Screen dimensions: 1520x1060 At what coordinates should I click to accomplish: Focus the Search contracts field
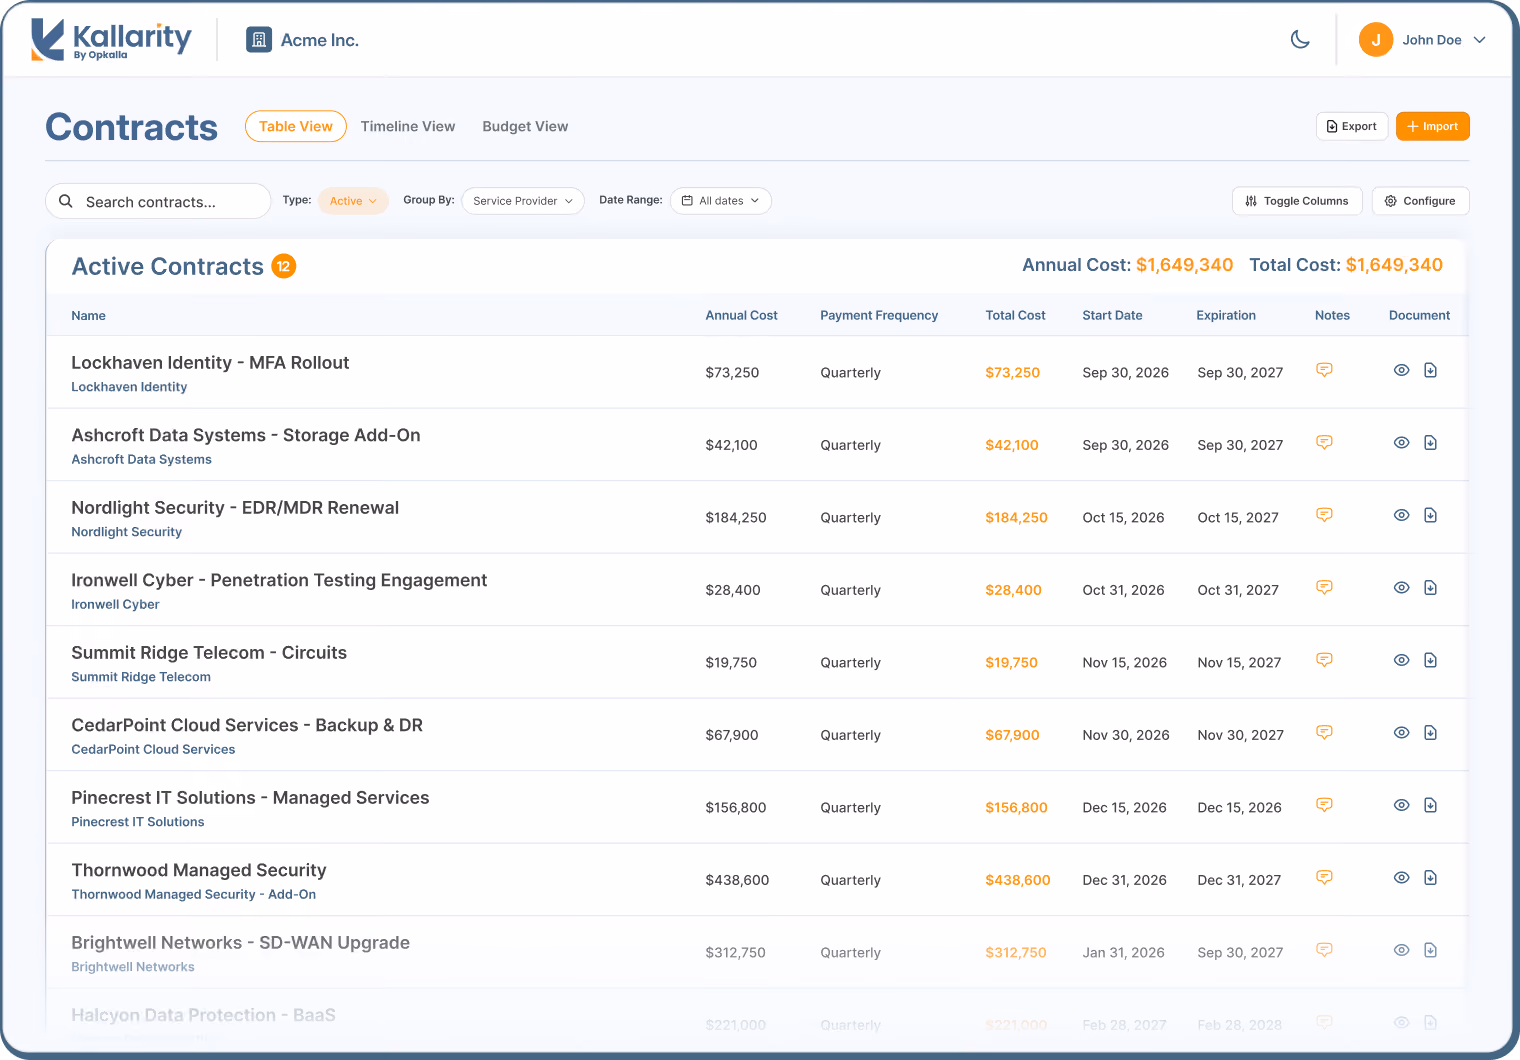point(158,201)
